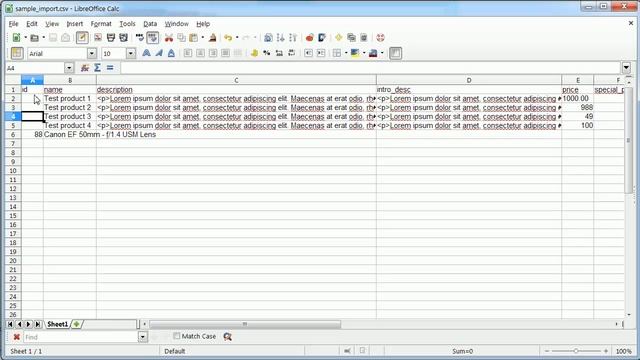Select the Sheet1 tab
The width and height of the screenshot is (640, 360).
(57, 324)
